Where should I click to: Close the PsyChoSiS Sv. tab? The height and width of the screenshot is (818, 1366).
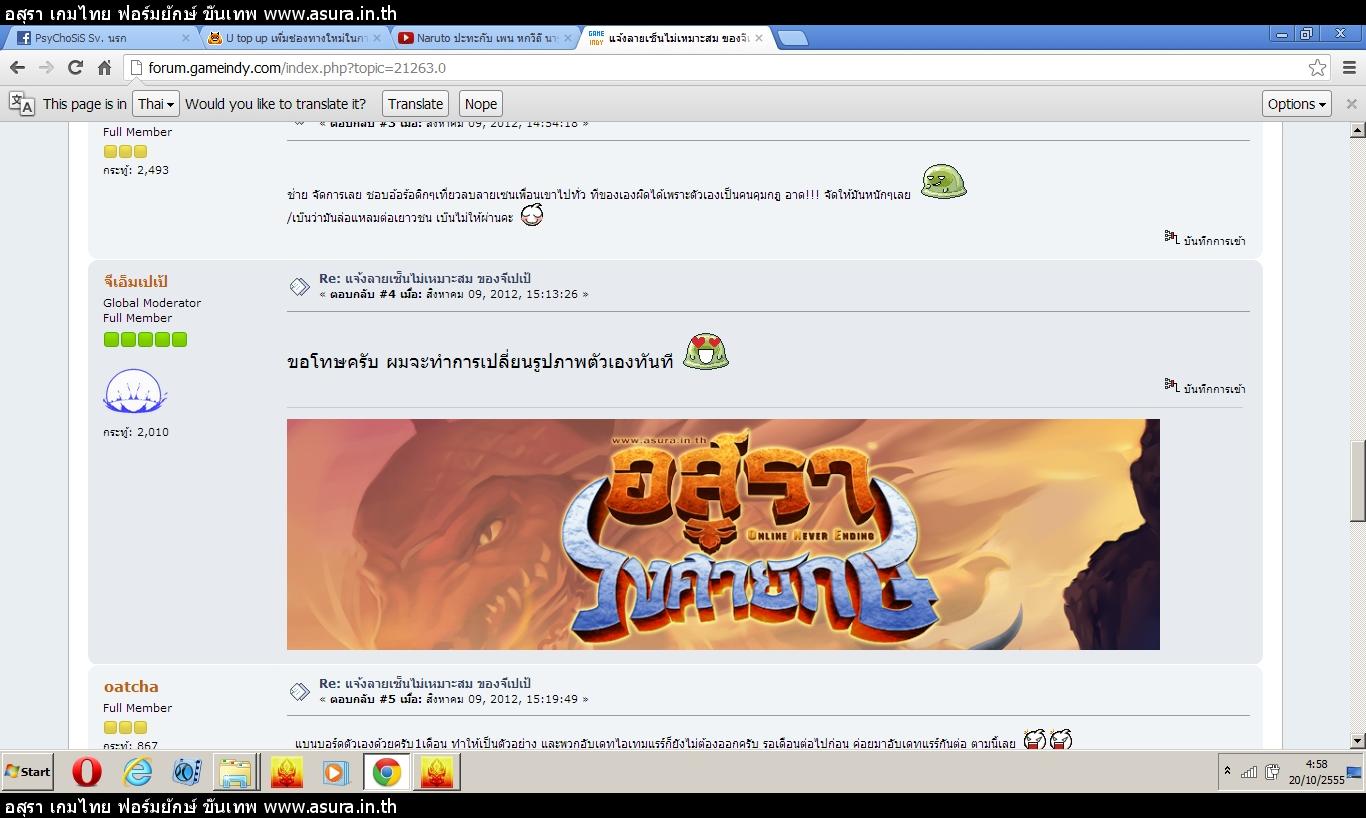(185, 38)
